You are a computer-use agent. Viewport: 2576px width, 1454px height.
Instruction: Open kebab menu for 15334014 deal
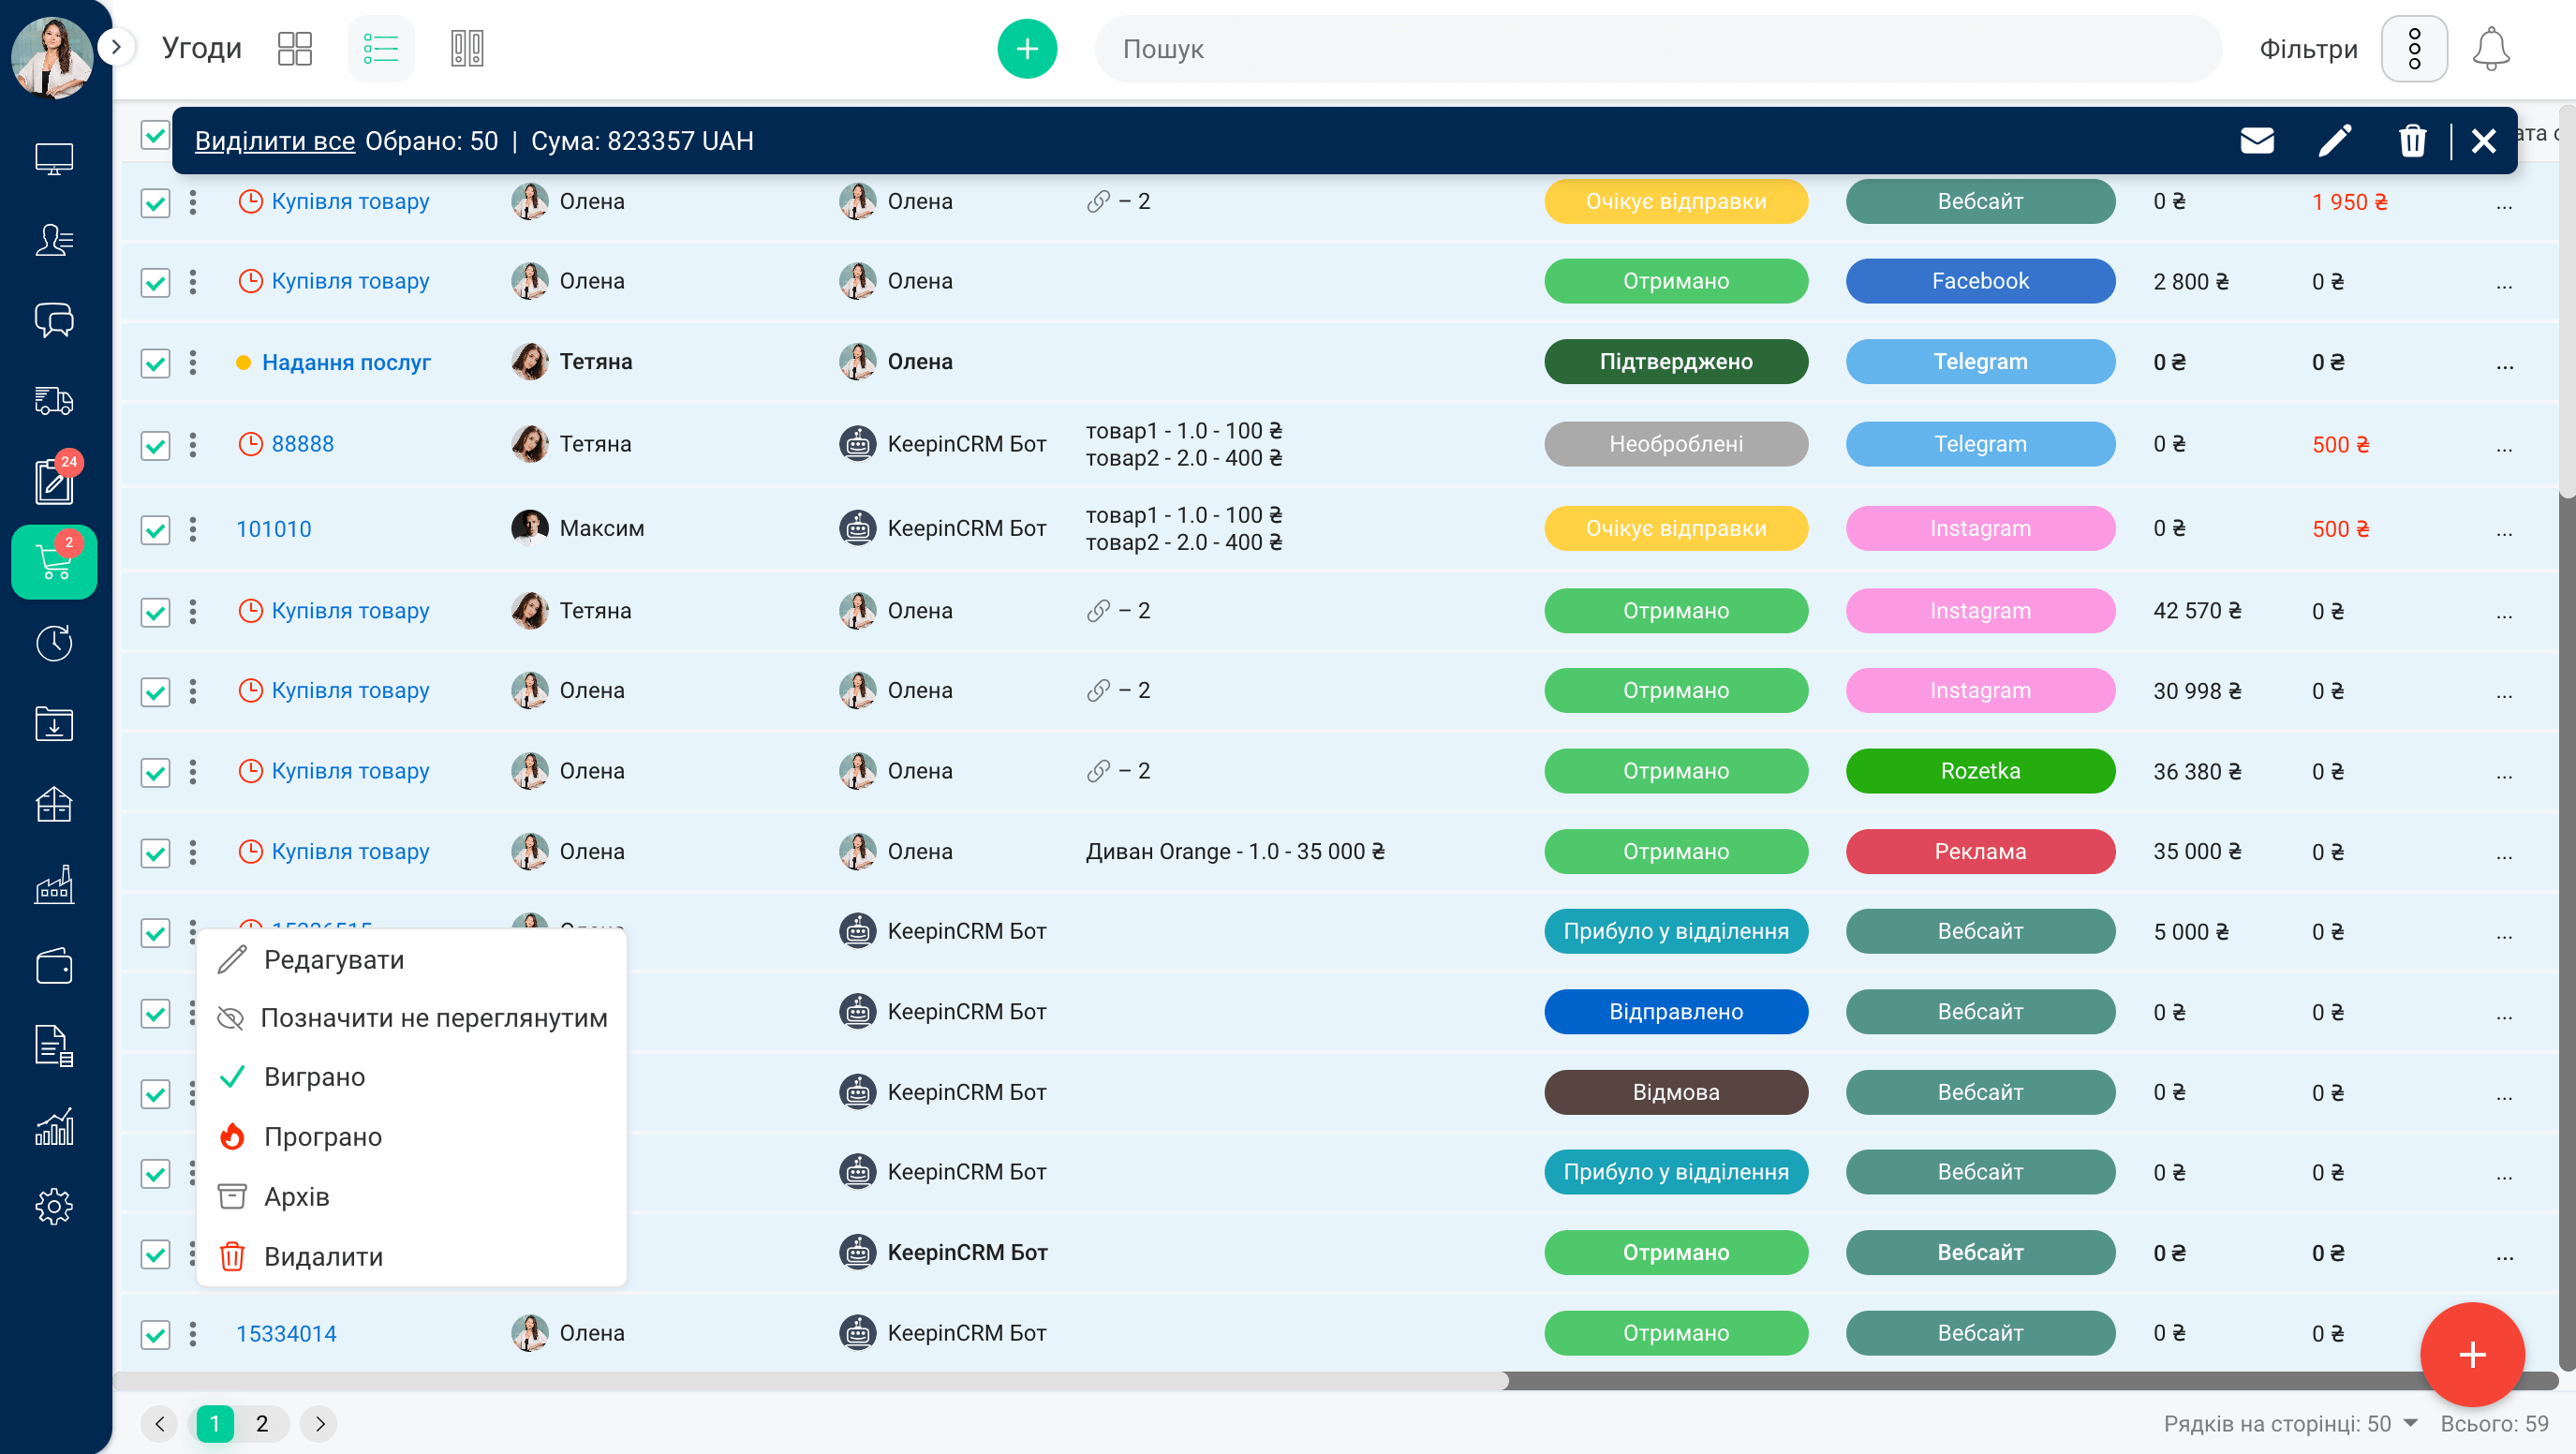click(193, 1333)
